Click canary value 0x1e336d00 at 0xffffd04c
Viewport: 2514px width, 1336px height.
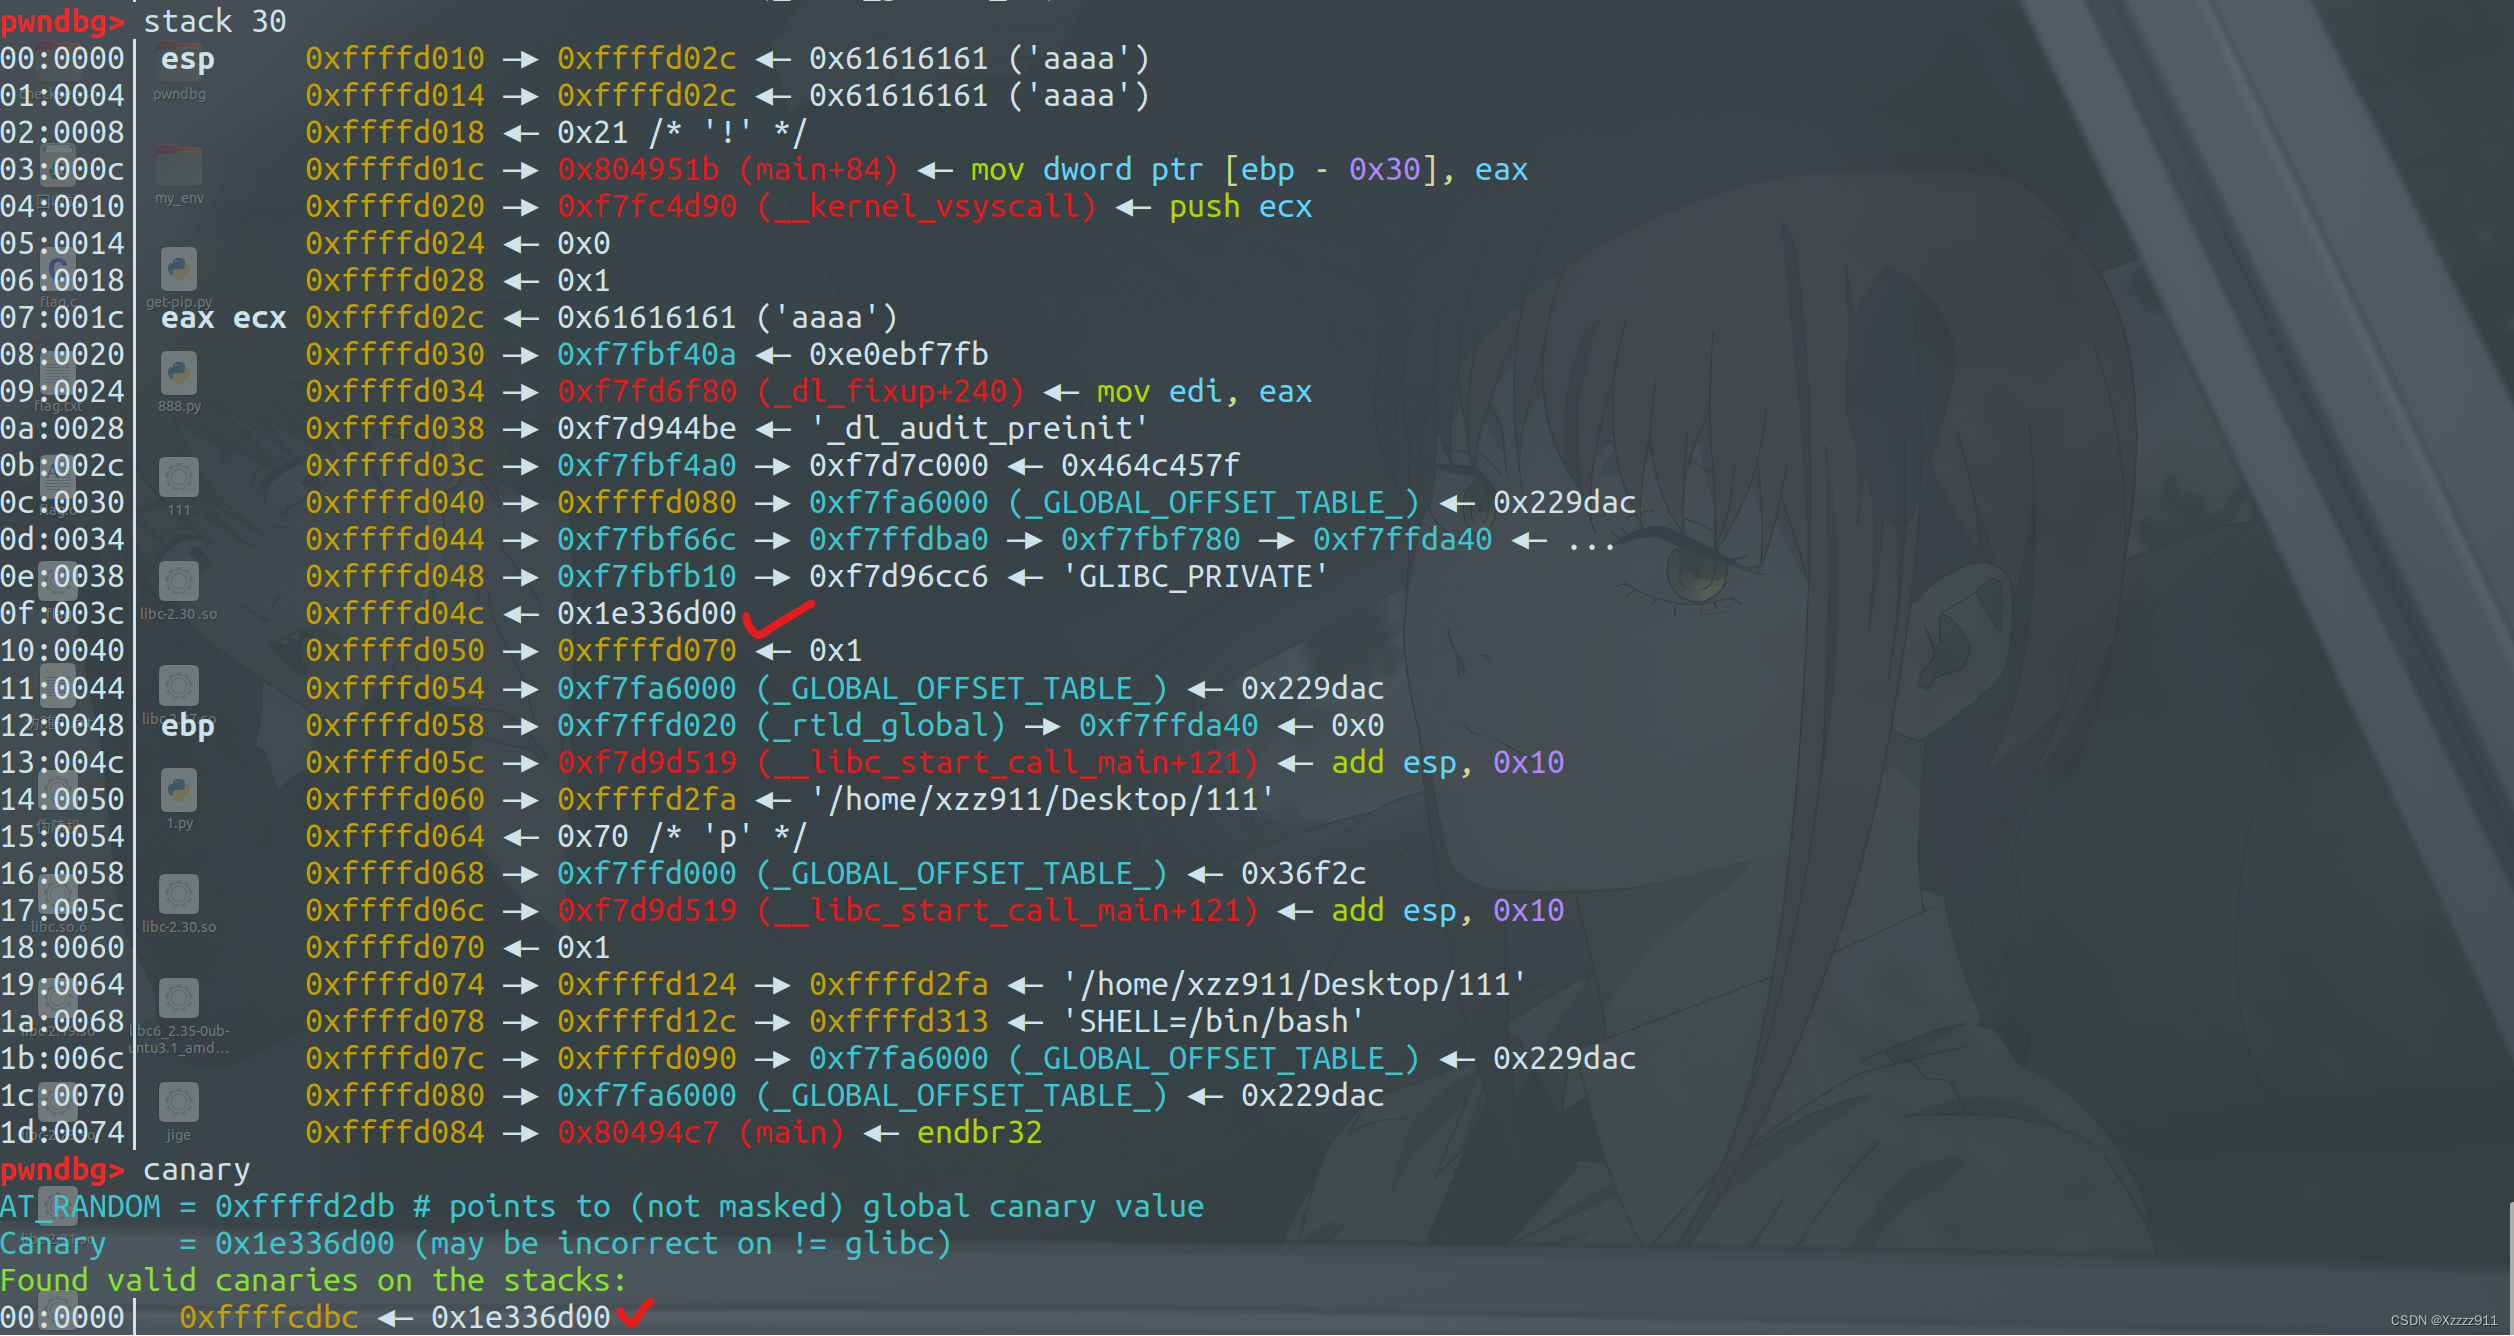(x=646, y=613)
